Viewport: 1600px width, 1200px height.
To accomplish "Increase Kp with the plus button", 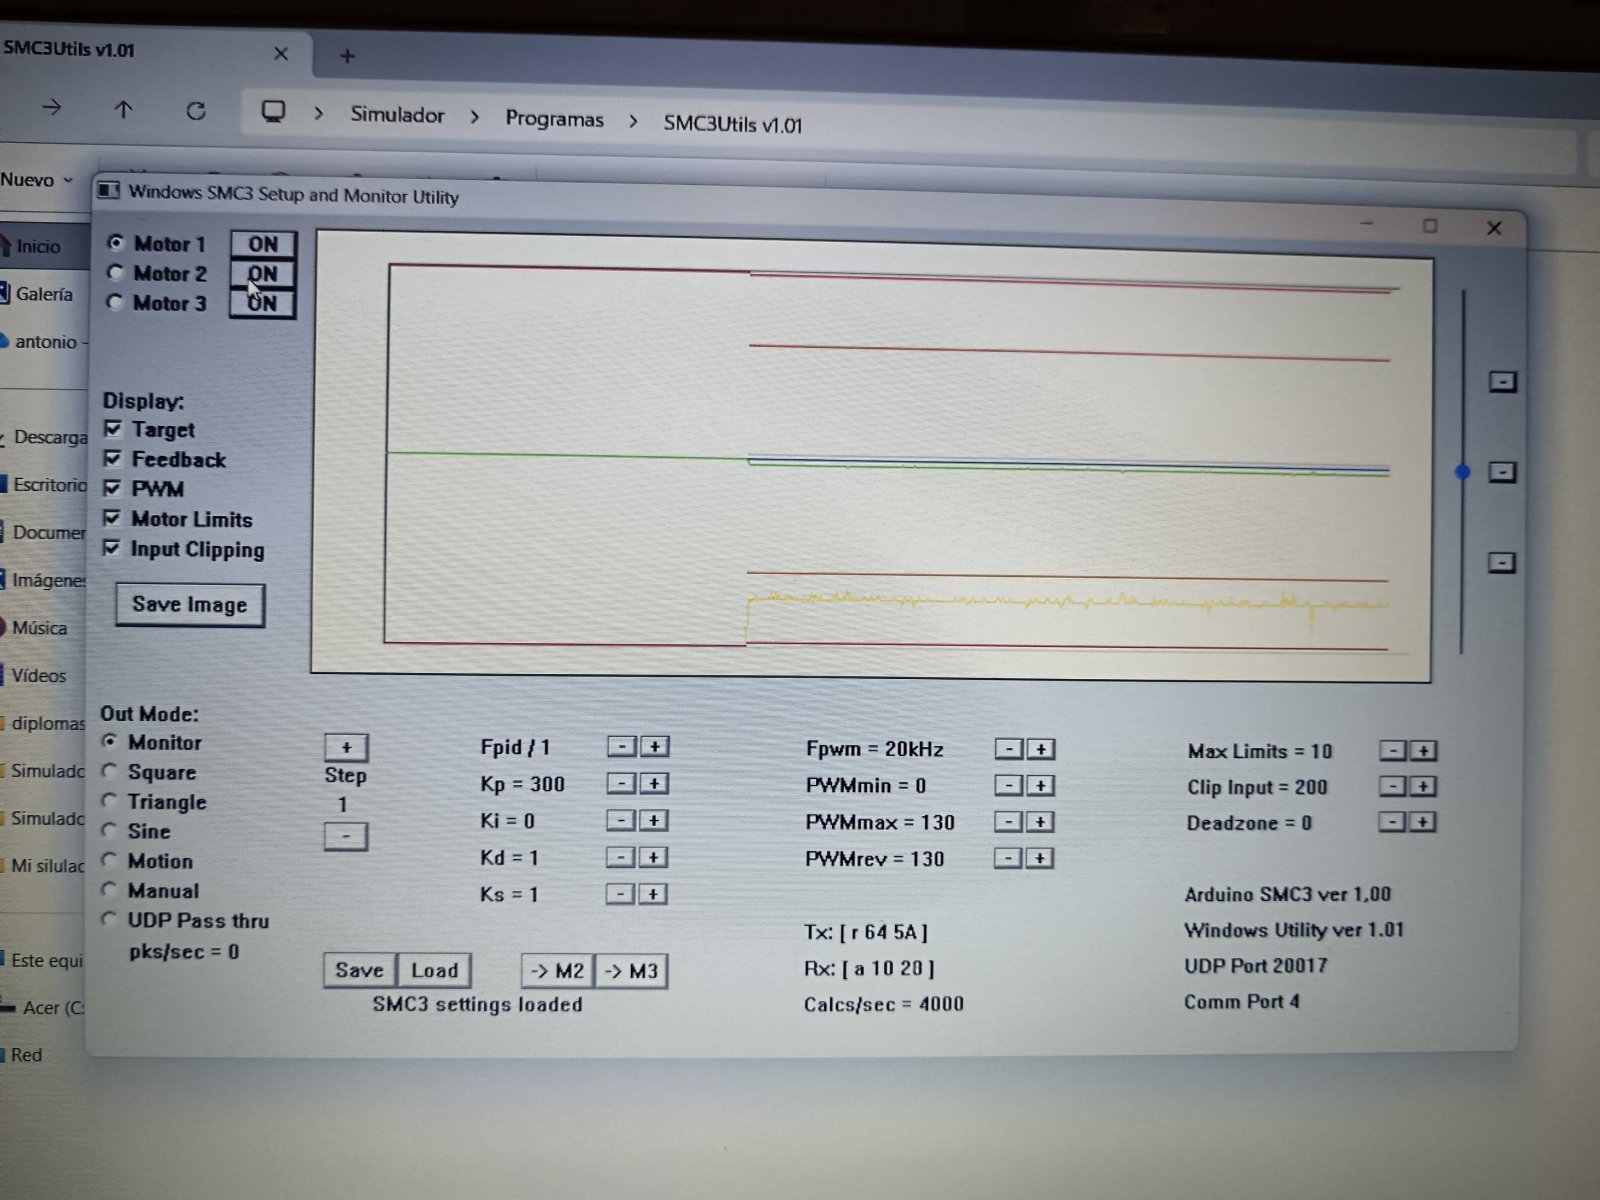I will pyautogui.click(x=654, y=783).
